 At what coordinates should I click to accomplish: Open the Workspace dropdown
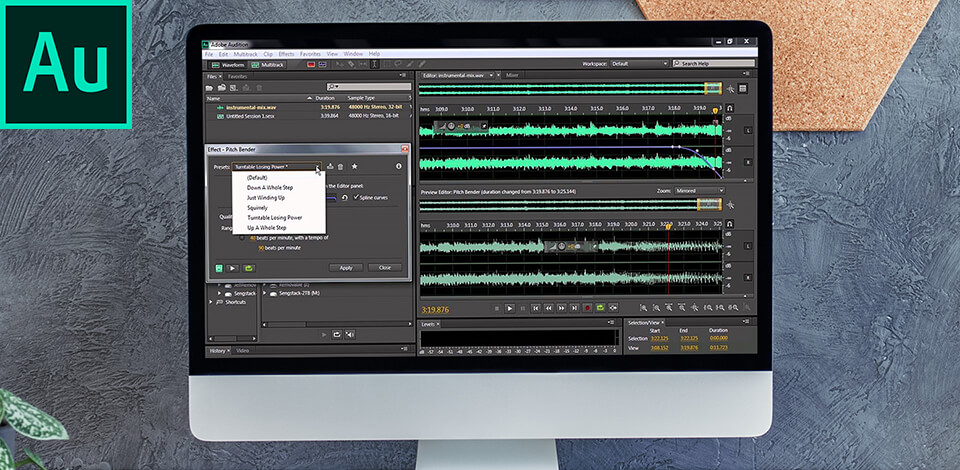click(637, 64)
